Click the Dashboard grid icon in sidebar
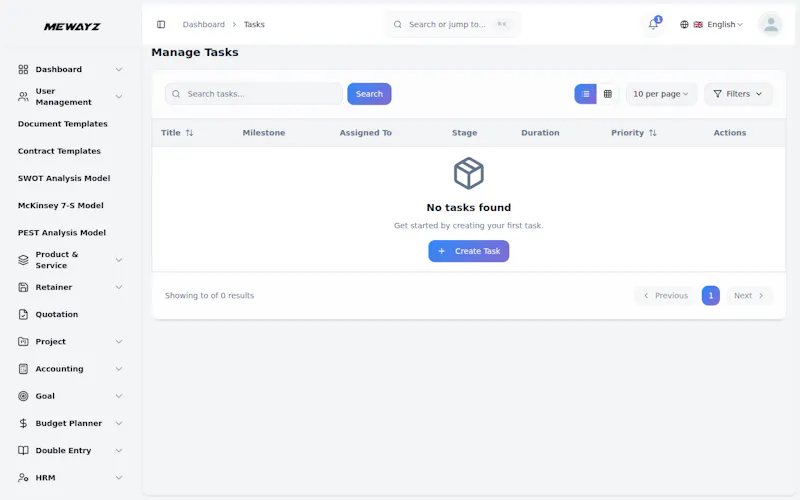This screenshot has height=500, width=800. tap(23, 69)
